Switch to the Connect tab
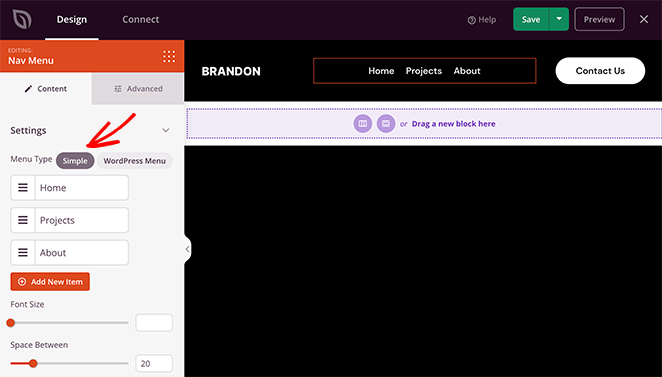This screenshot has width=662, height=377. pyautogui.click(x=141, y=19)
